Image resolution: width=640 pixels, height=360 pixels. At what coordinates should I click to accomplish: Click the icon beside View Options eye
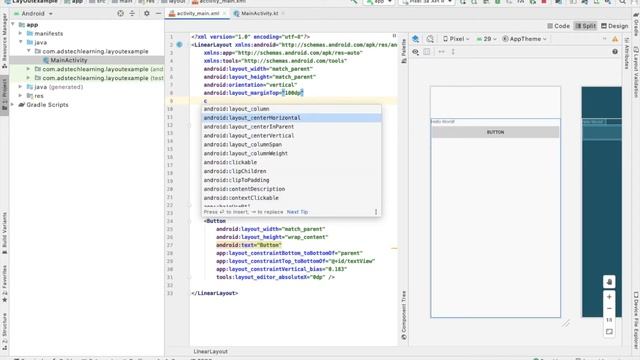click(427, 52)
